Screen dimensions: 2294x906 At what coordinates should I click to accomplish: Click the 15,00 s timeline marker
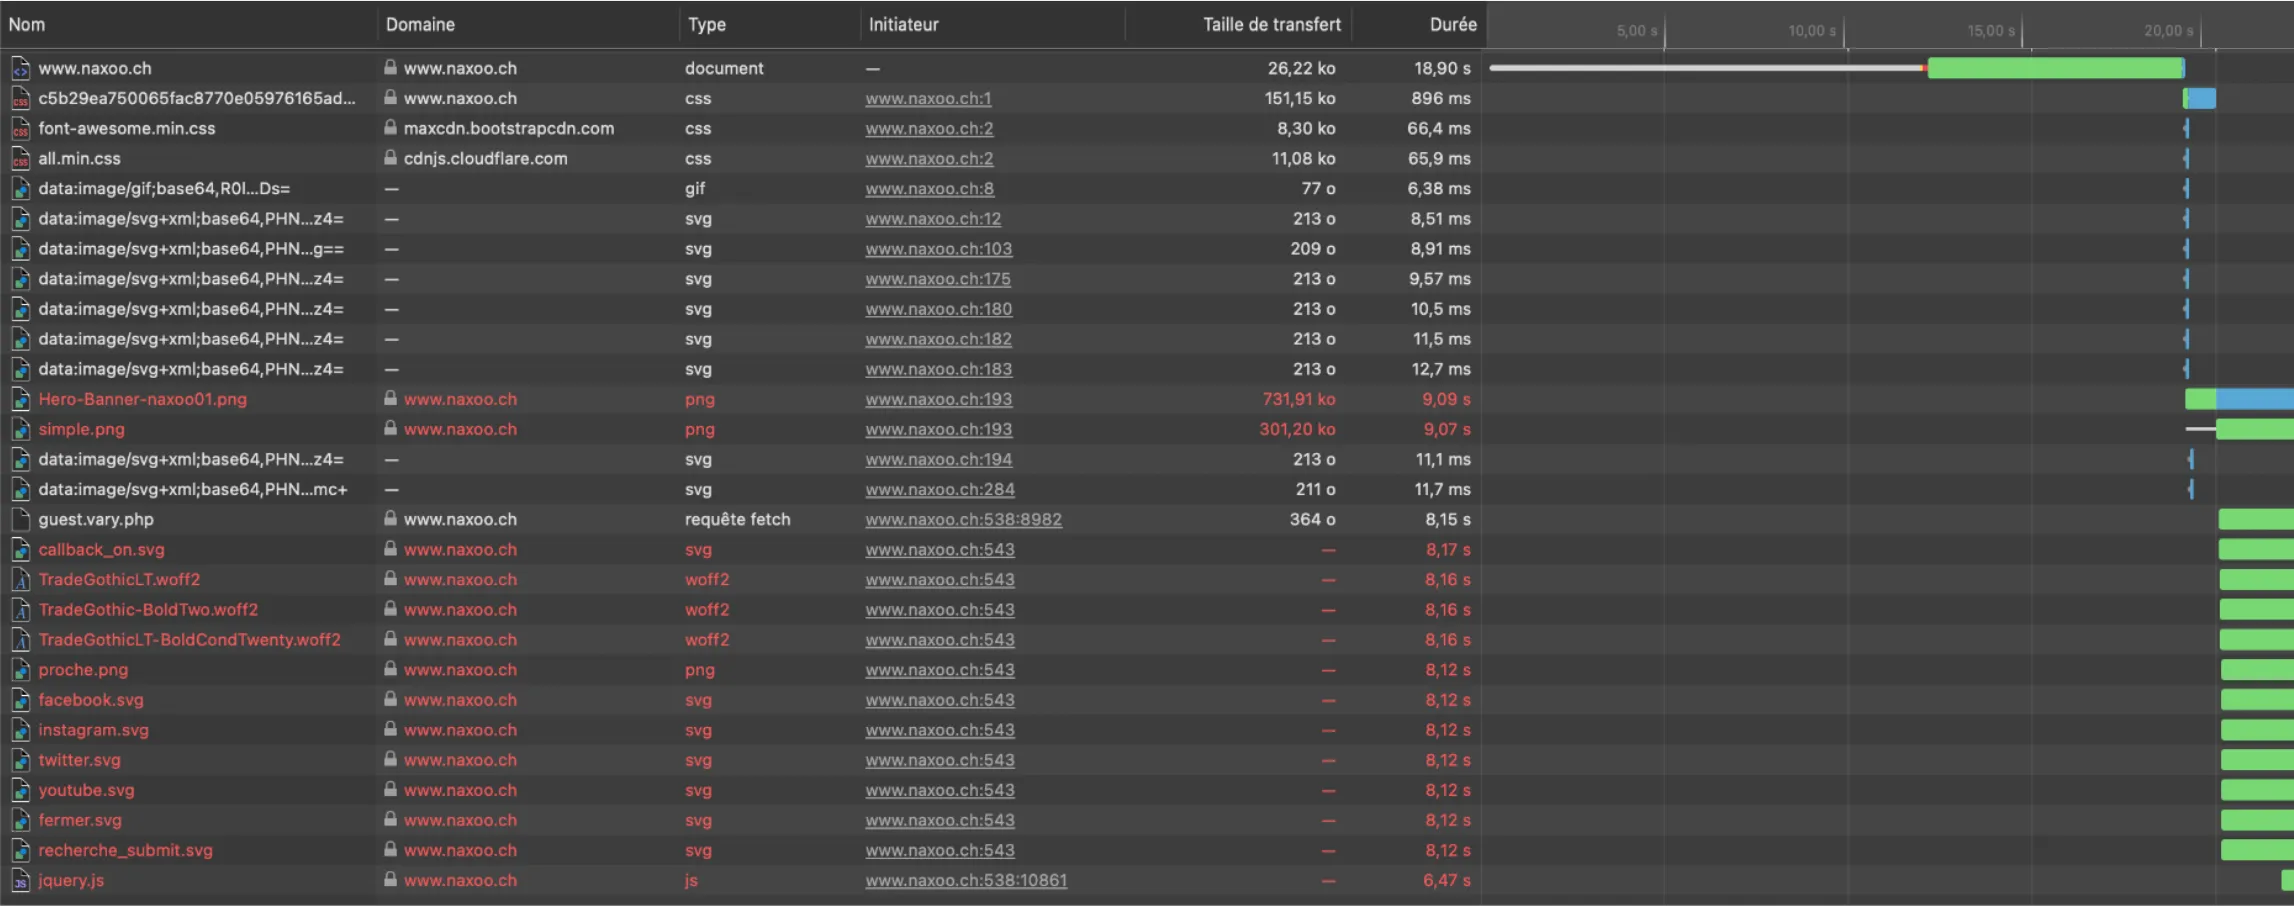1990,31
